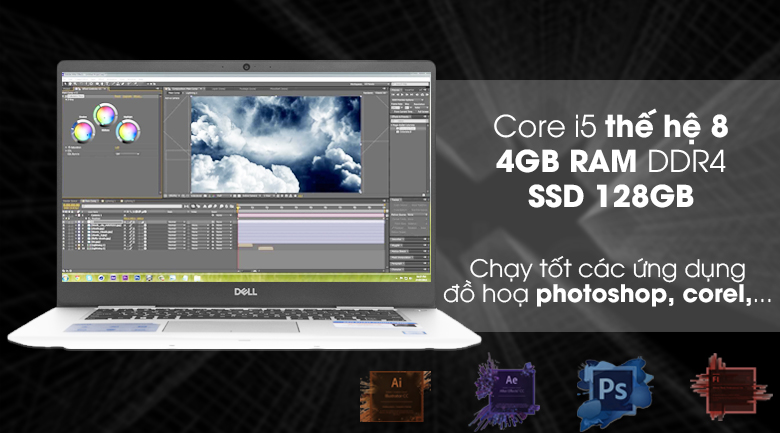Click the After Effects CC splash icon

click(505, 393)
